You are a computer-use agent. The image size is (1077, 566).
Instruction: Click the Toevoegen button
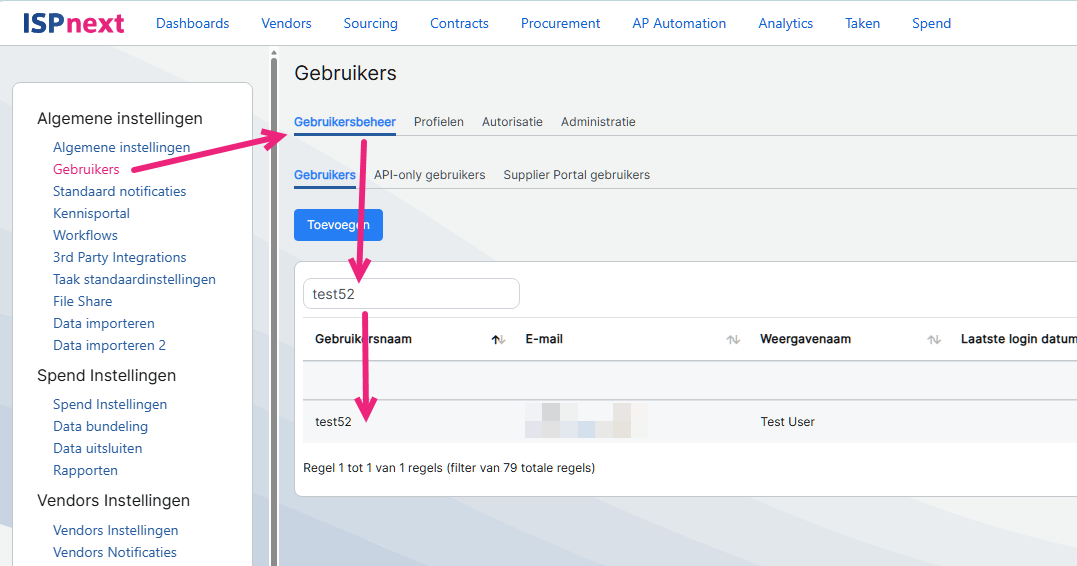tap(338, 225)
